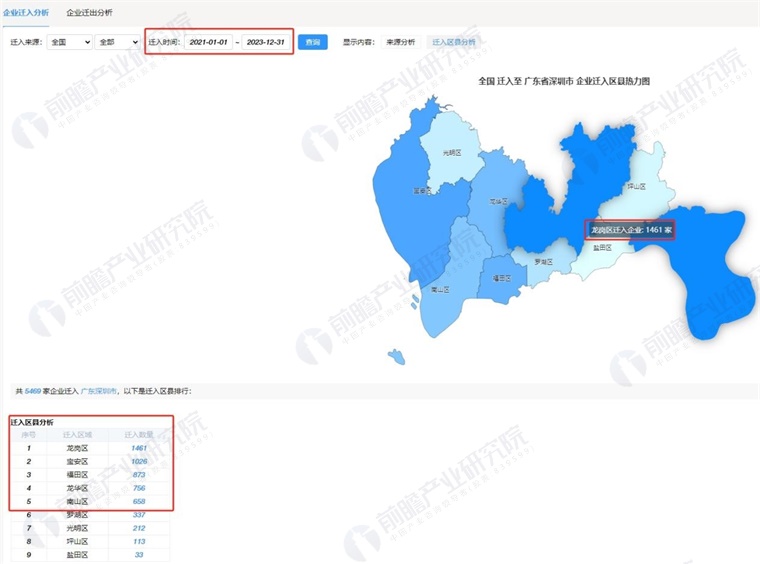Select 福田区 region on the map
Viewport: 760px width, 564px height.
[x=502, y=278]
